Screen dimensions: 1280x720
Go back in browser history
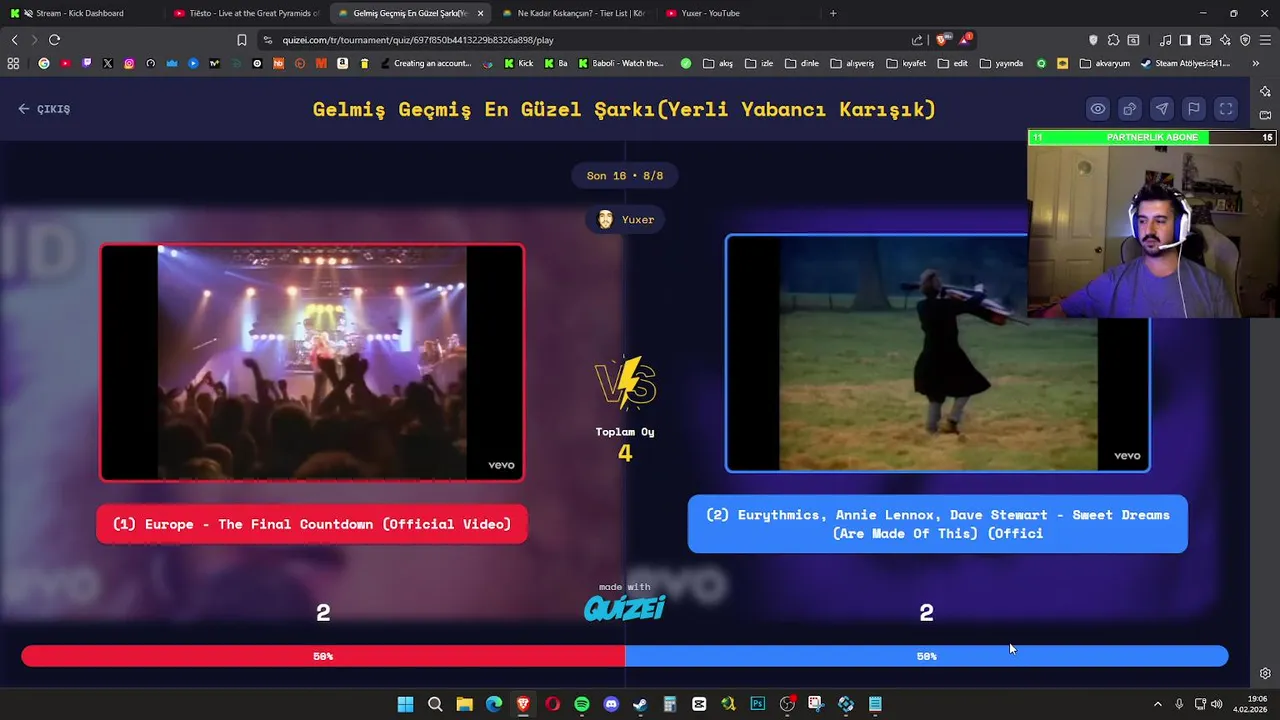(x=14, y=40)
